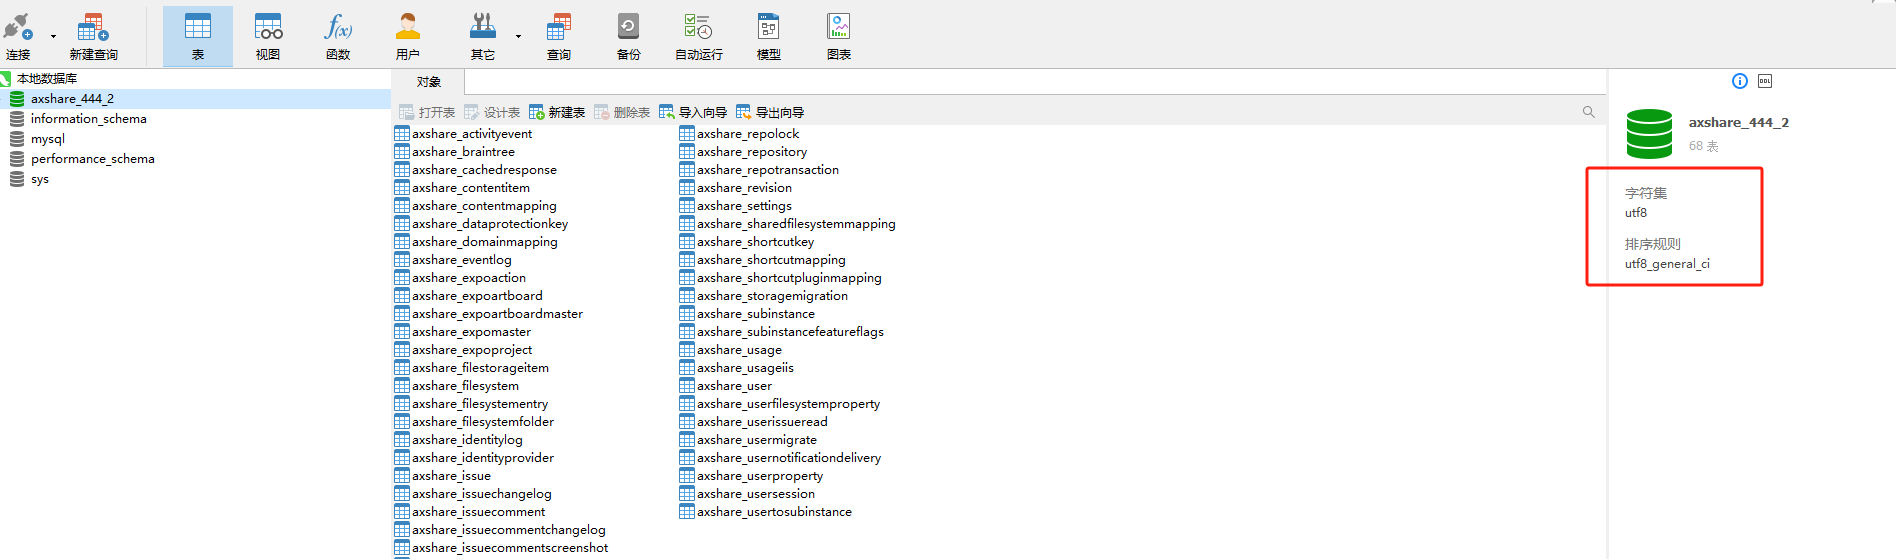Open the 用户 (User) toolbar icon
This screenshot has height=559, width=1896.
408,36
